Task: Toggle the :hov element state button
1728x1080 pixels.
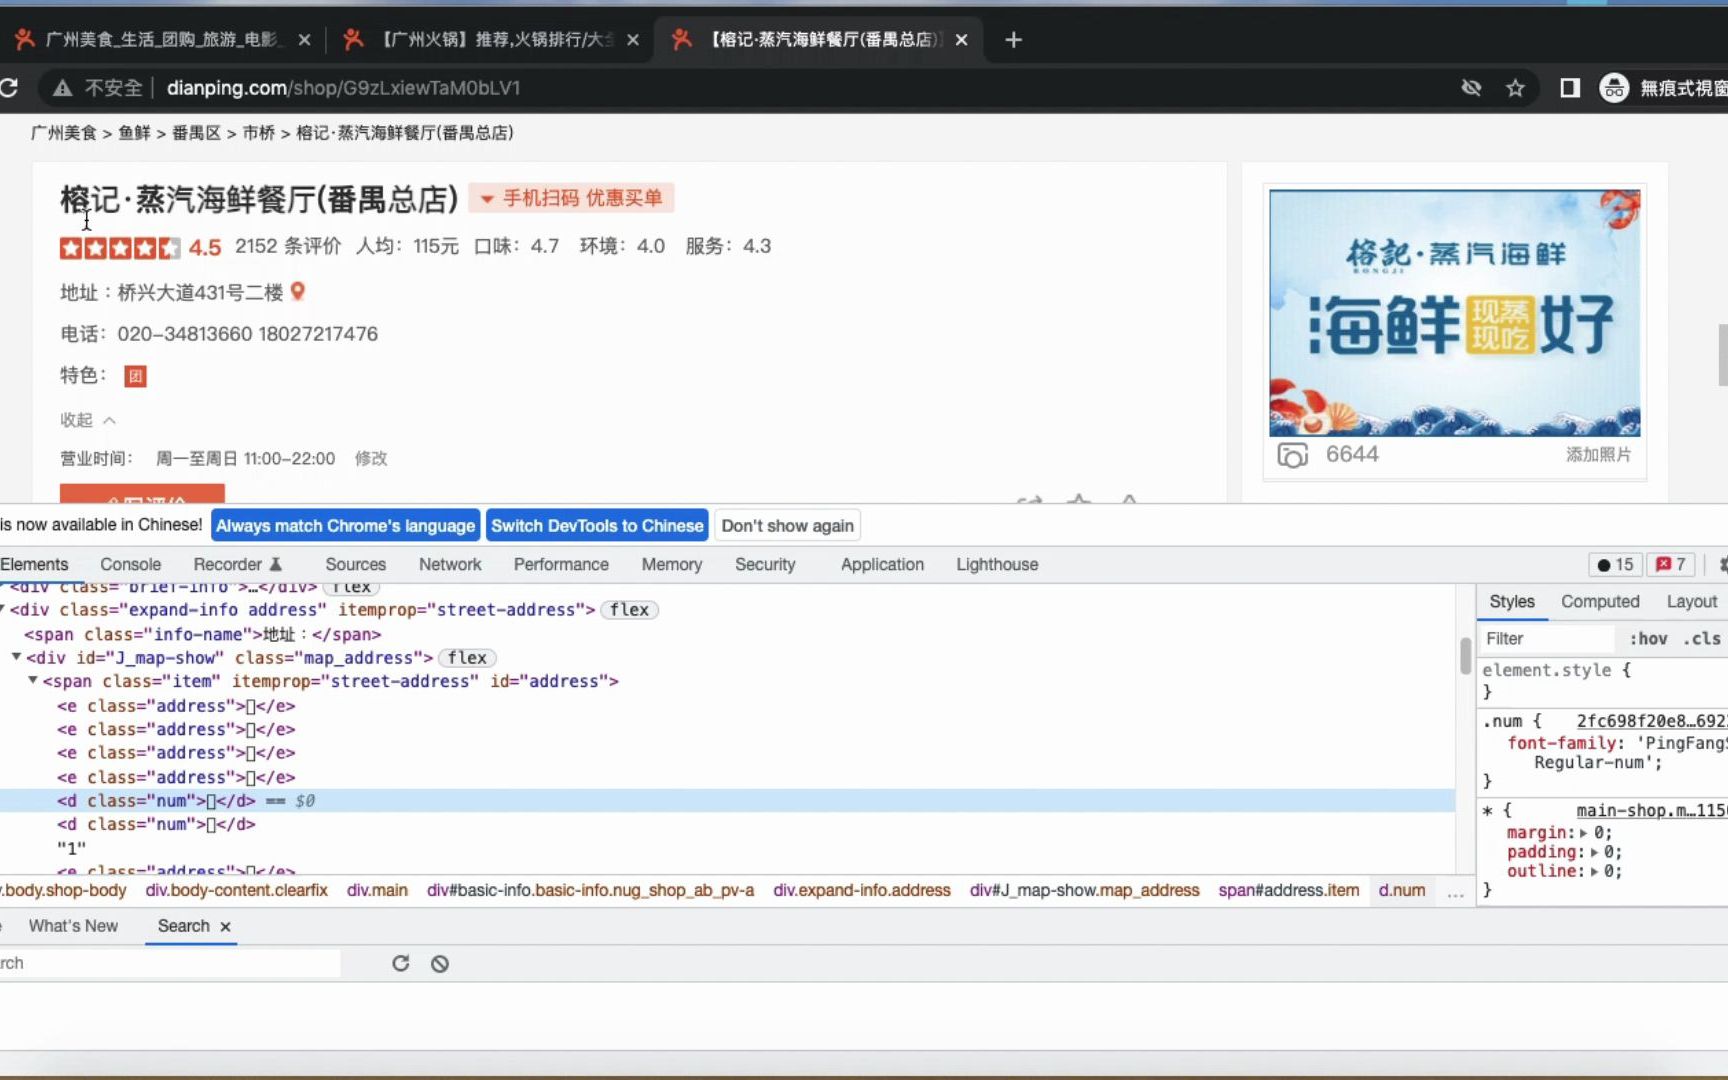Action: 1648,639
